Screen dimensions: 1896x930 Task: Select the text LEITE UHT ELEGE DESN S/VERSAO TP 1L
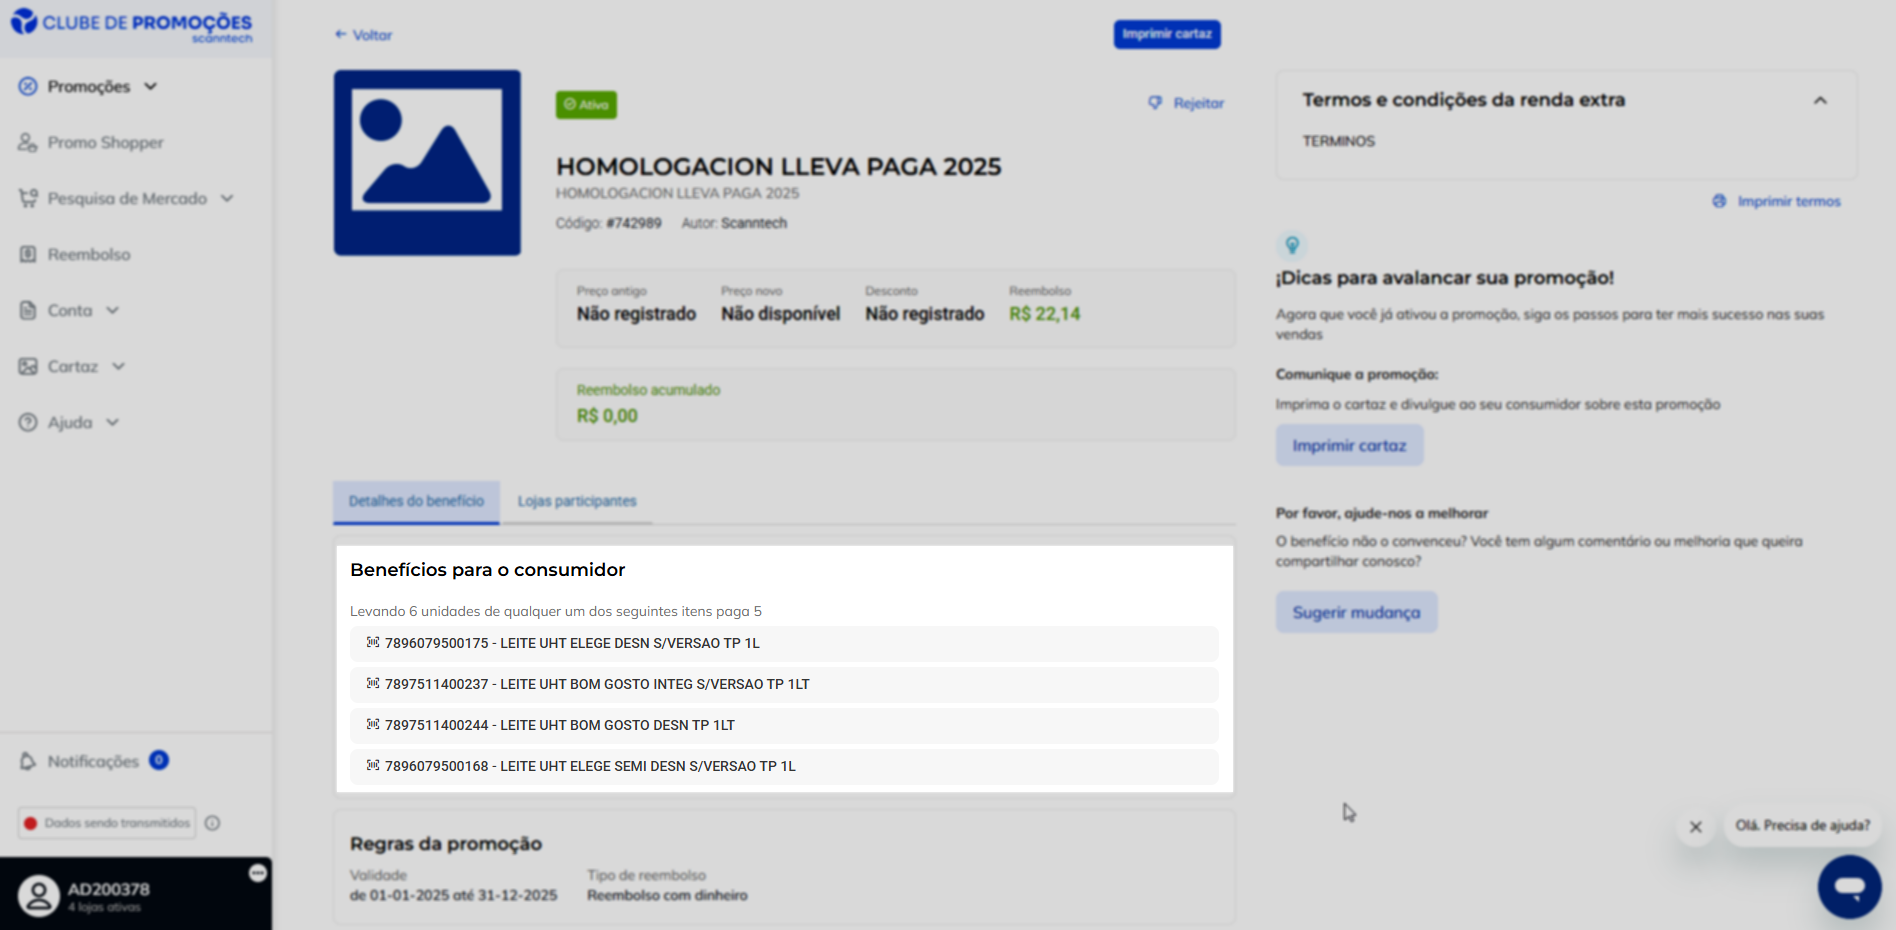(x=630, y=643)
